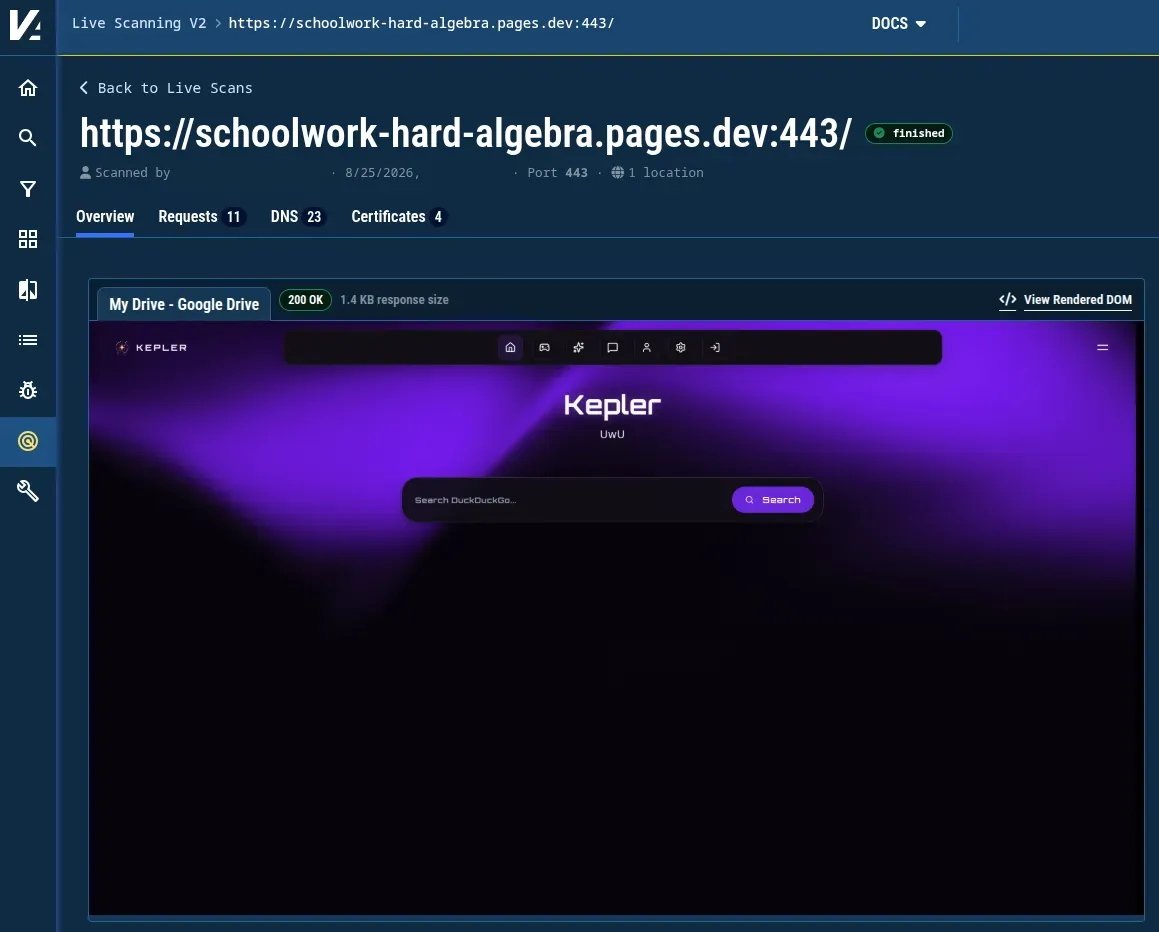Screen dimensions: 1159x932
Task: Click Kepler home icon in preview navbar
Action: click(x=510, y=347)
